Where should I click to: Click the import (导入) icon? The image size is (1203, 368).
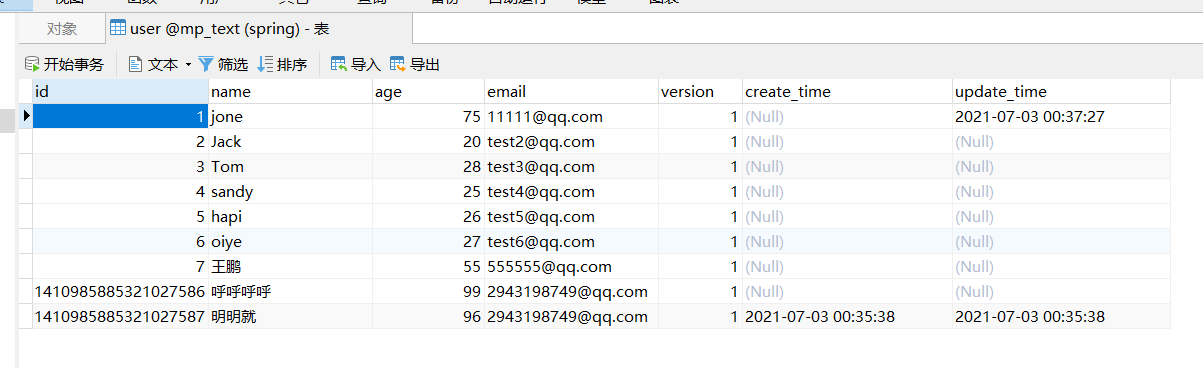point(339,64)
